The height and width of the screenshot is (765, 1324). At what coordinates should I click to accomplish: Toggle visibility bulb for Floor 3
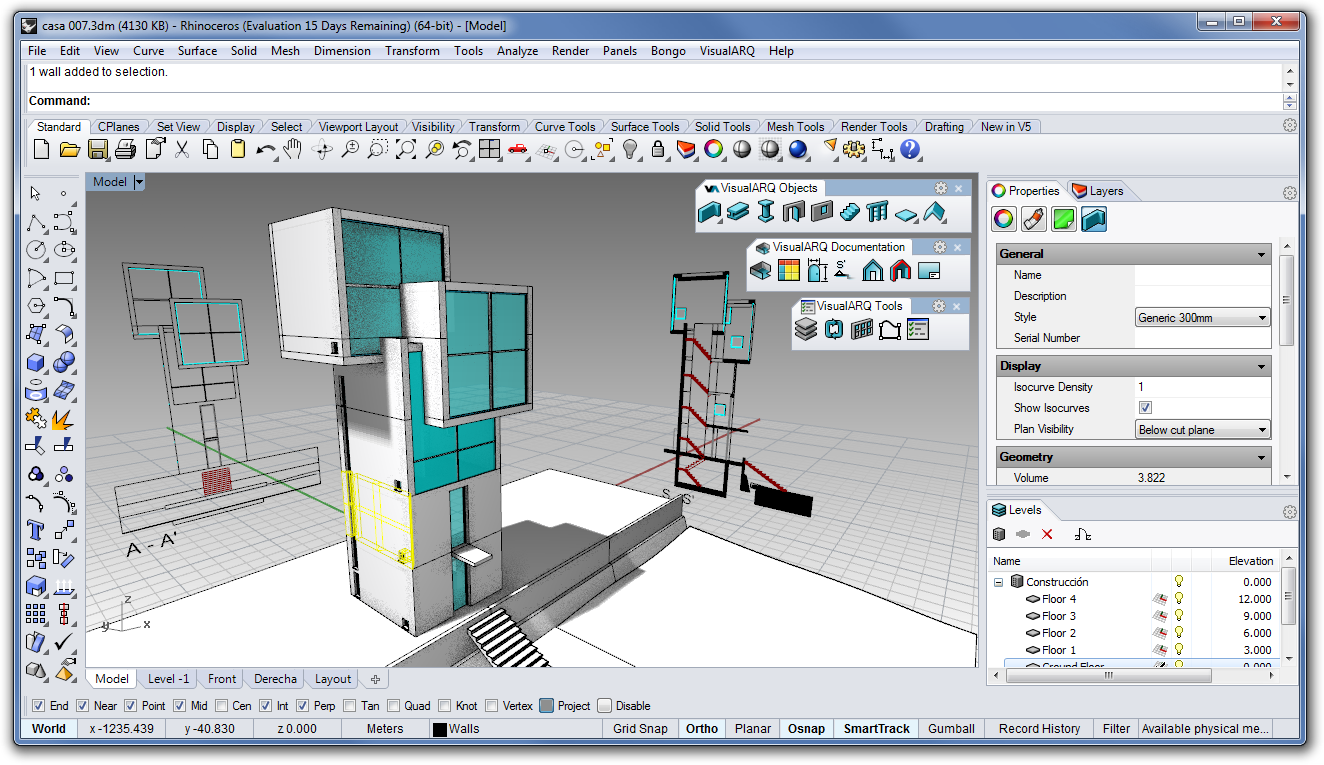point(1179,616)
